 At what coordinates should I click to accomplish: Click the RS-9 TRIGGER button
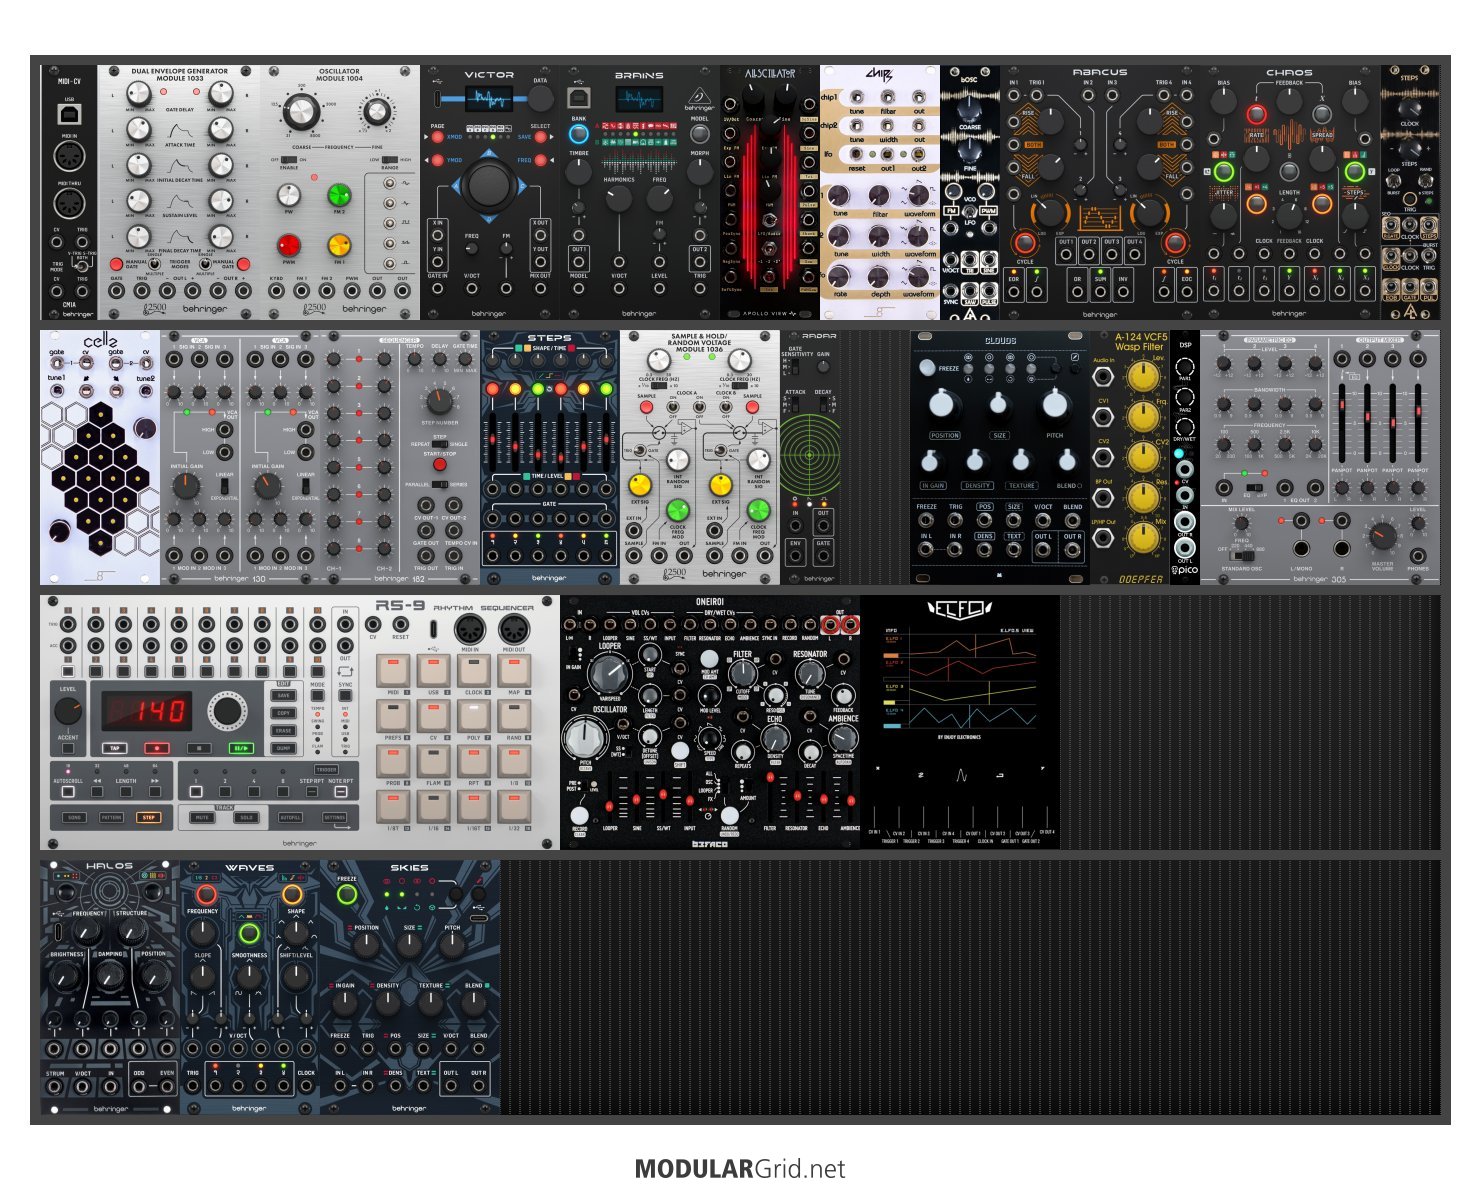pyautogui.click(x=326, y=770)
